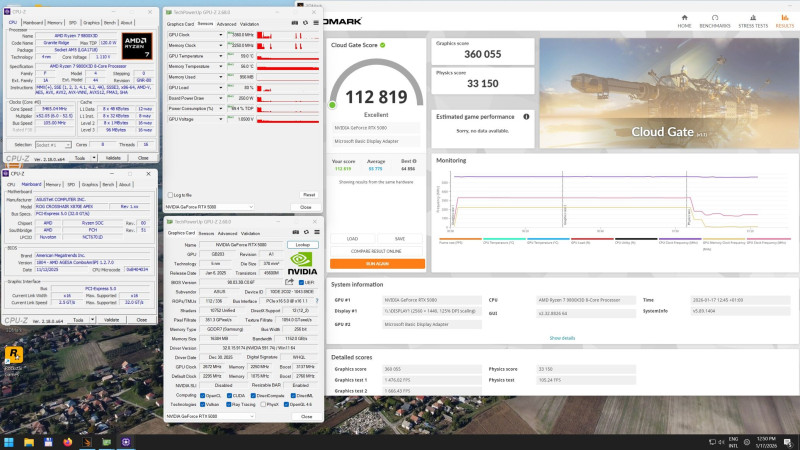Image resolution: width=800 pixels, height=450 pixels.
Task: Click screenshot icon in GPU-Z Graphics Card window
Action: 295,232
